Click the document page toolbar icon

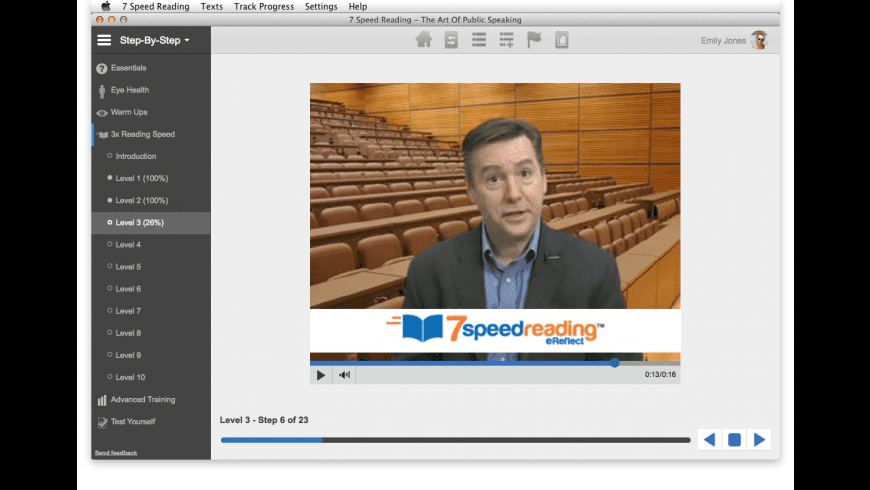click(x=562, y=40)
